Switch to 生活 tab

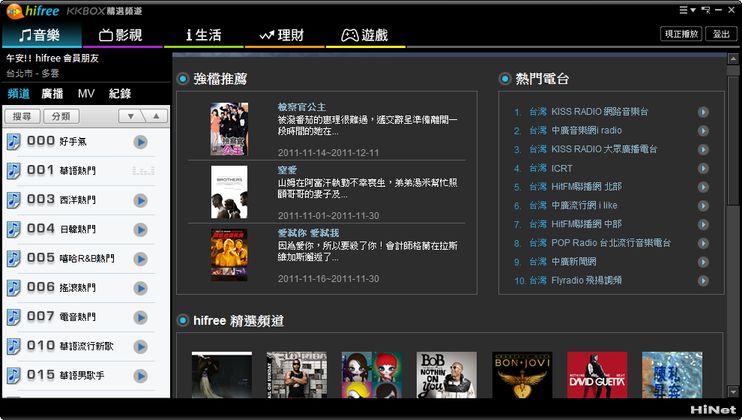[x=203, y=35]
